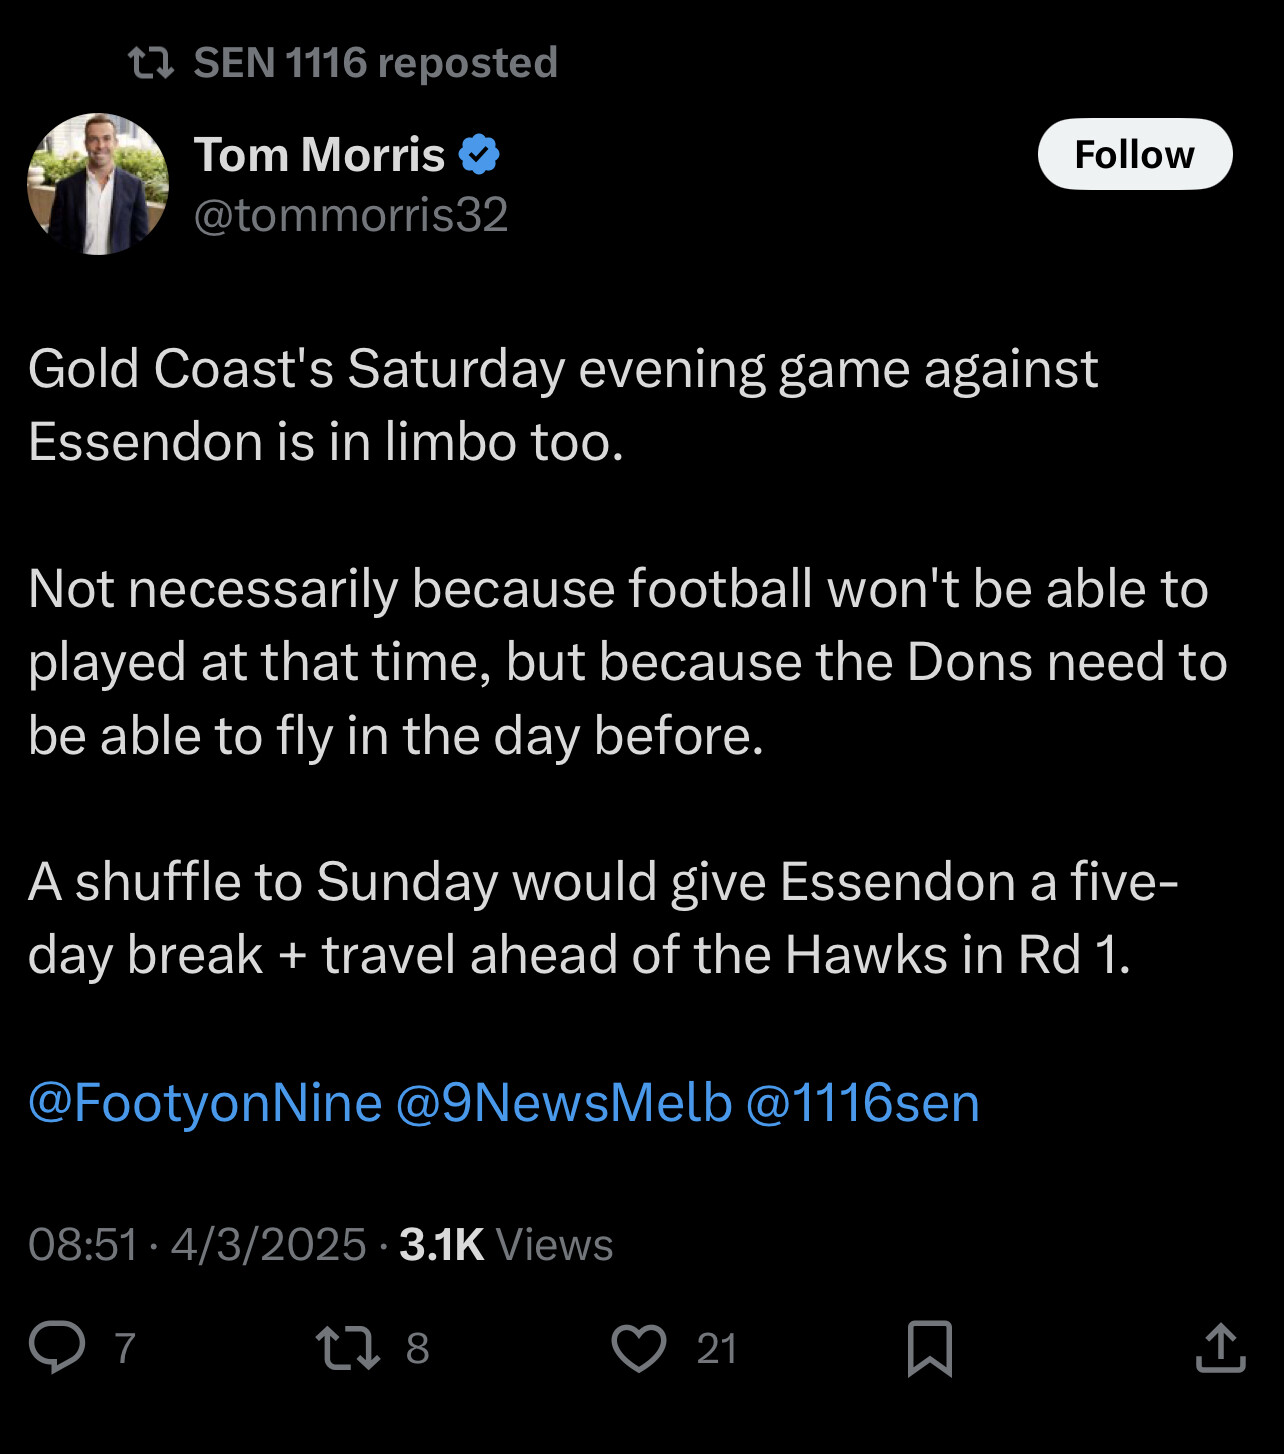The width and height of the screenshot is (1284, 1454).
Task: Click the 7 replies count
Action: [x=125, y=1348]
